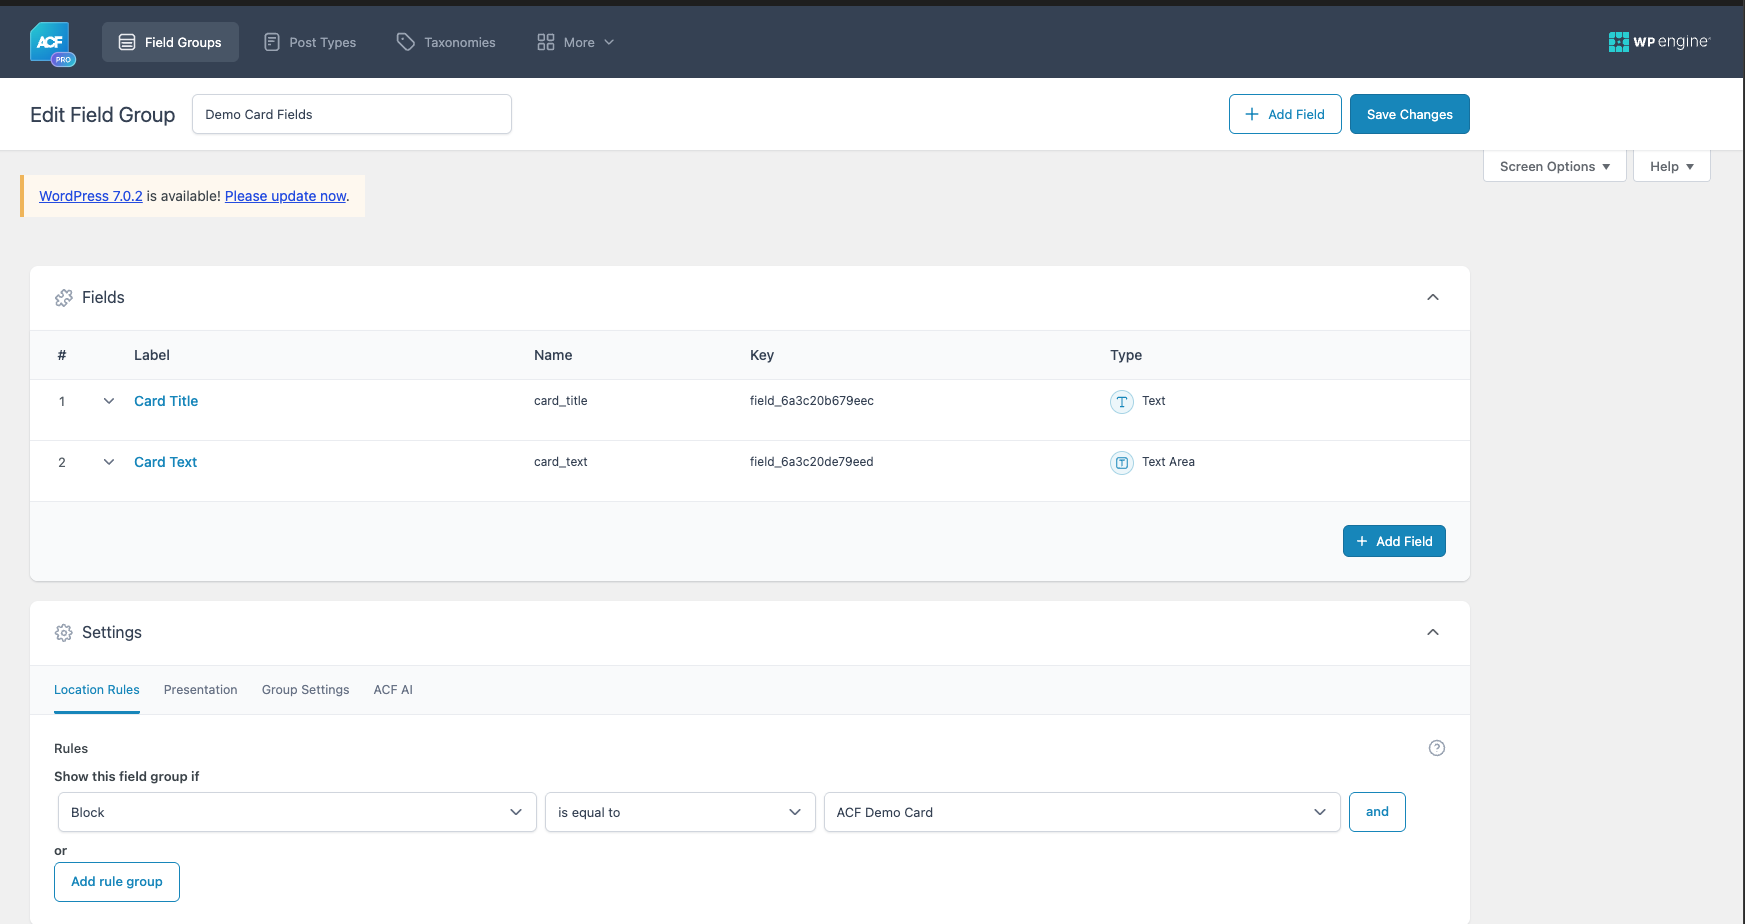Viewport: 1745px width, 924px height.
Task: Click the Text field type icon
Action: coord(1122,402)
